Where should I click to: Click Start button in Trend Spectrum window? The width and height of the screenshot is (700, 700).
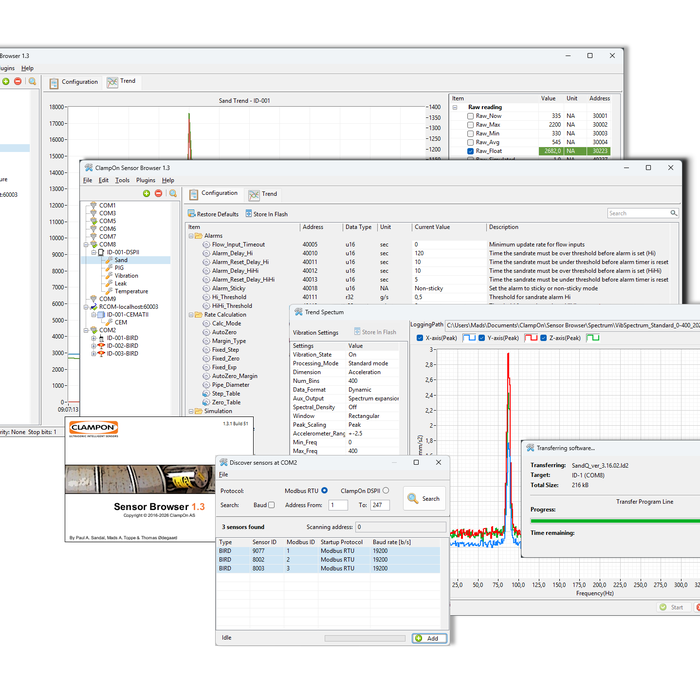pos(672,607)
